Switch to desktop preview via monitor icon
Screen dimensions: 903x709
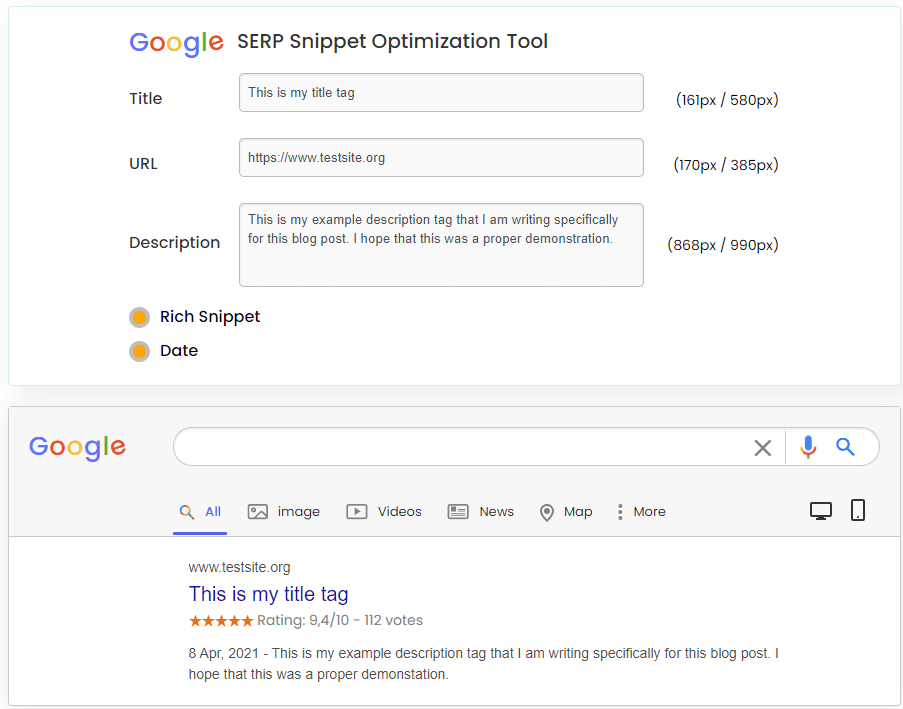point(821,510)
